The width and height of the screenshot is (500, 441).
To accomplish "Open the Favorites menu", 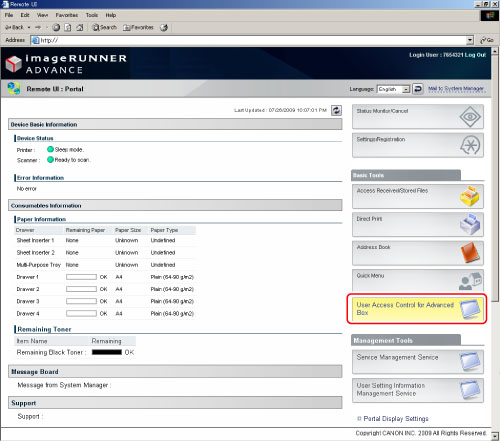I will point(67,15).
